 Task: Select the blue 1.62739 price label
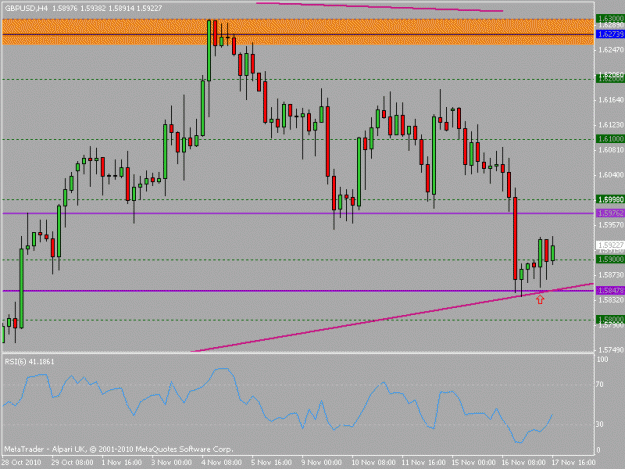coord(610,35)
